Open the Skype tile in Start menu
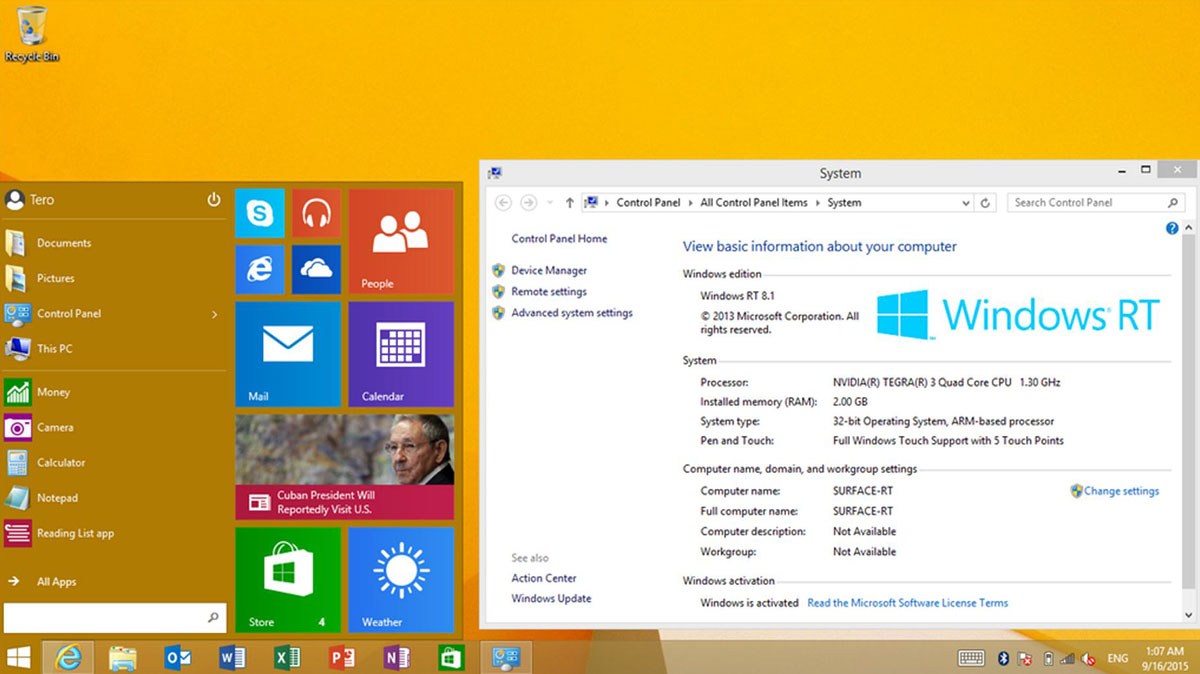 [x=259, y=211]
